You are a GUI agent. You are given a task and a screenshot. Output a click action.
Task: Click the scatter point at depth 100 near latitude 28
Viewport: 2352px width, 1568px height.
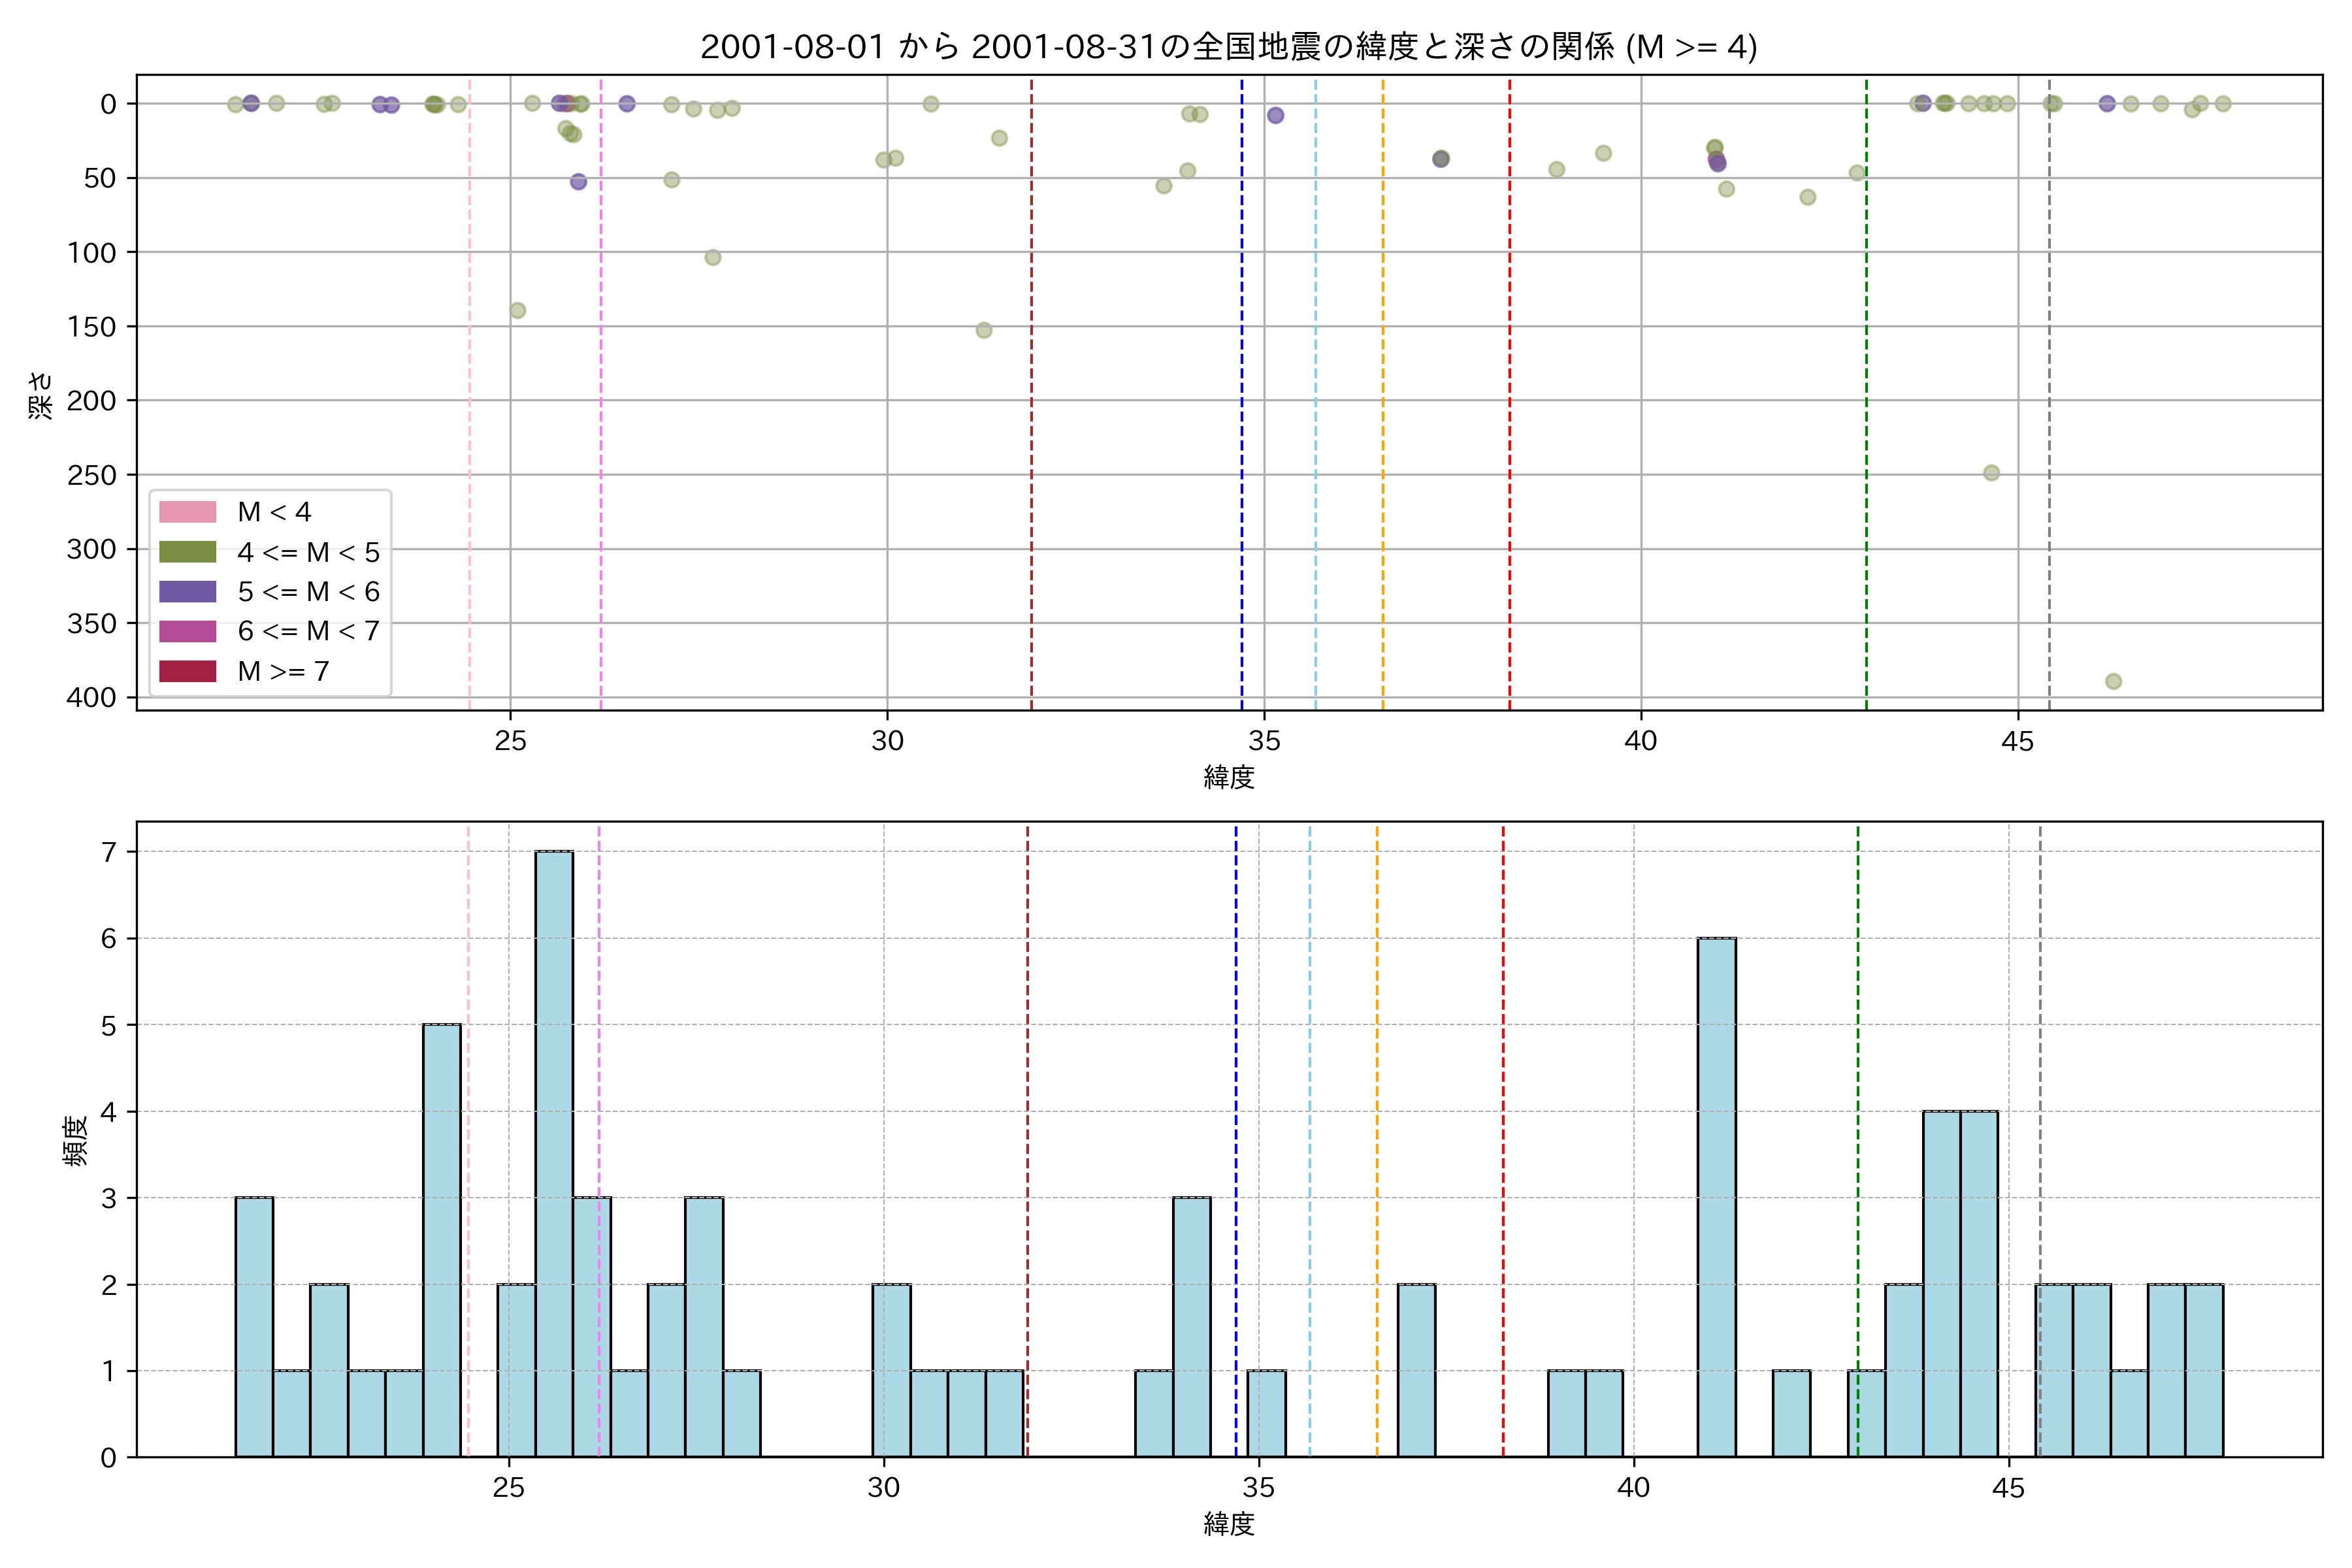(712, 257)
